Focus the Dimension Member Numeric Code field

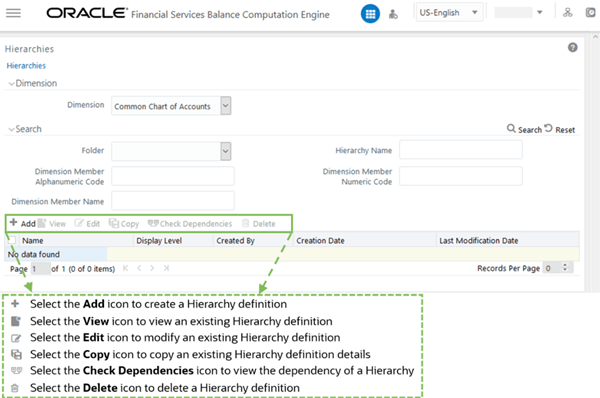[x=461, y=176]
